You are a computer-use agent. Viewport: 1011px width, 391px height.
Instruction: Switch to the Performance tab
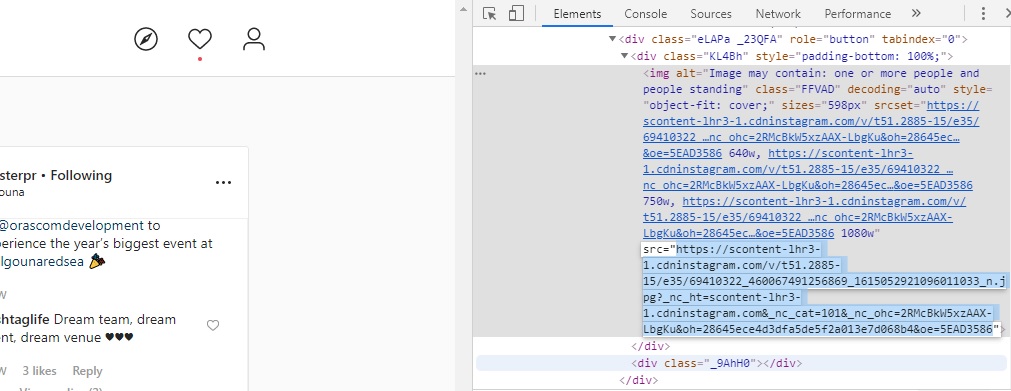[x=858, y=14]
